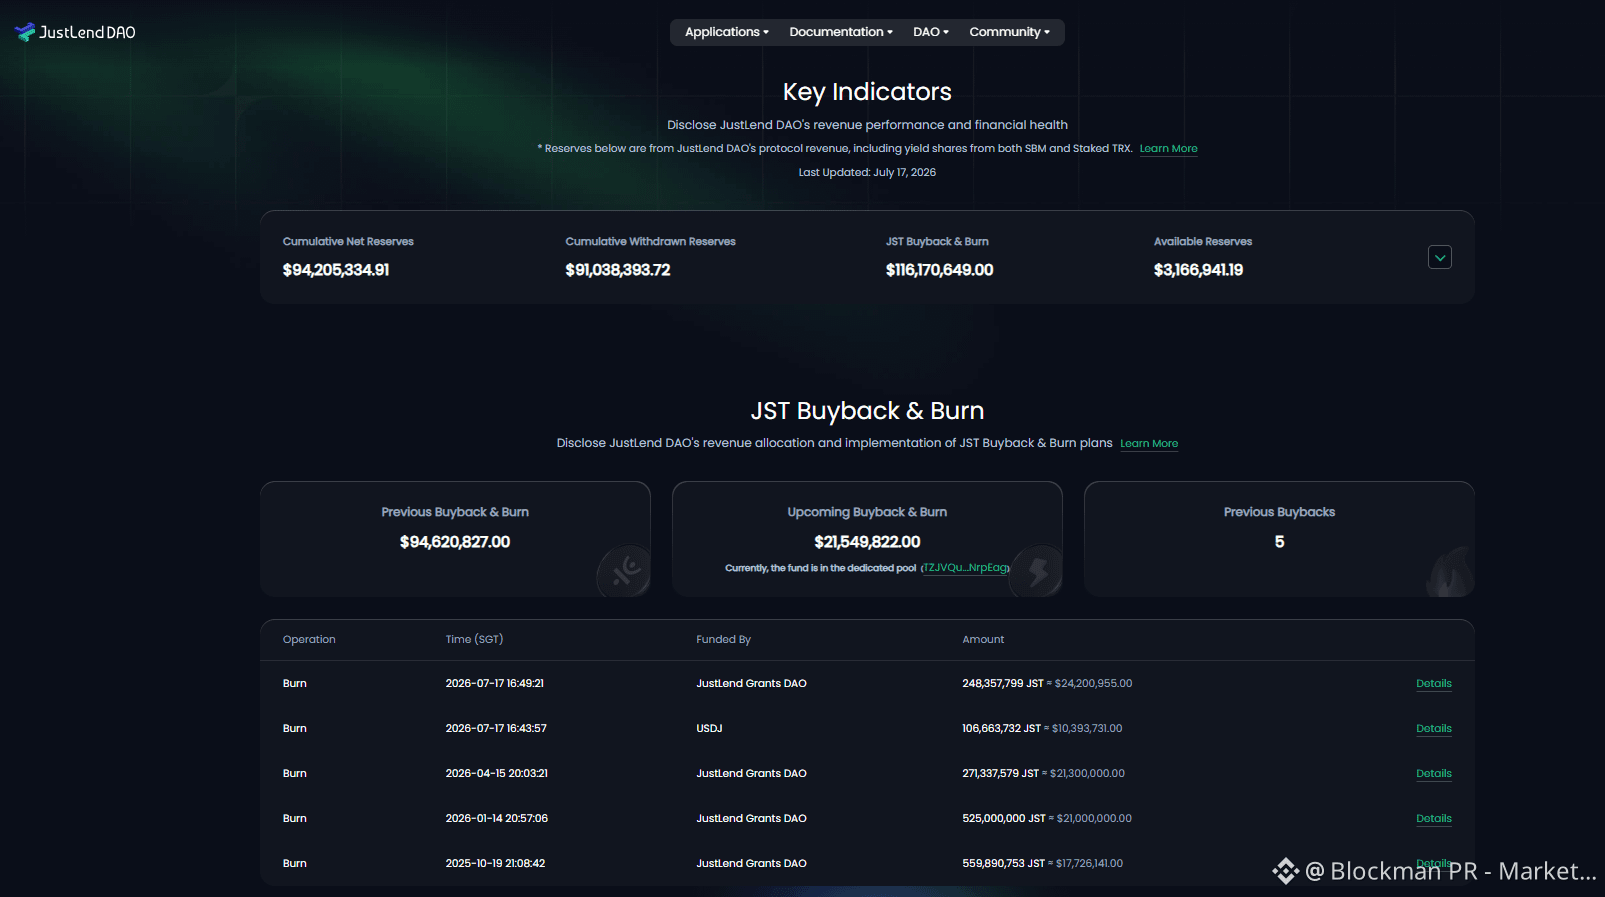Viewport: 1605px width, 897px height.
Task: Click JST Buyback & Burn value $116,170,649.00
Action: pos(940,270)
